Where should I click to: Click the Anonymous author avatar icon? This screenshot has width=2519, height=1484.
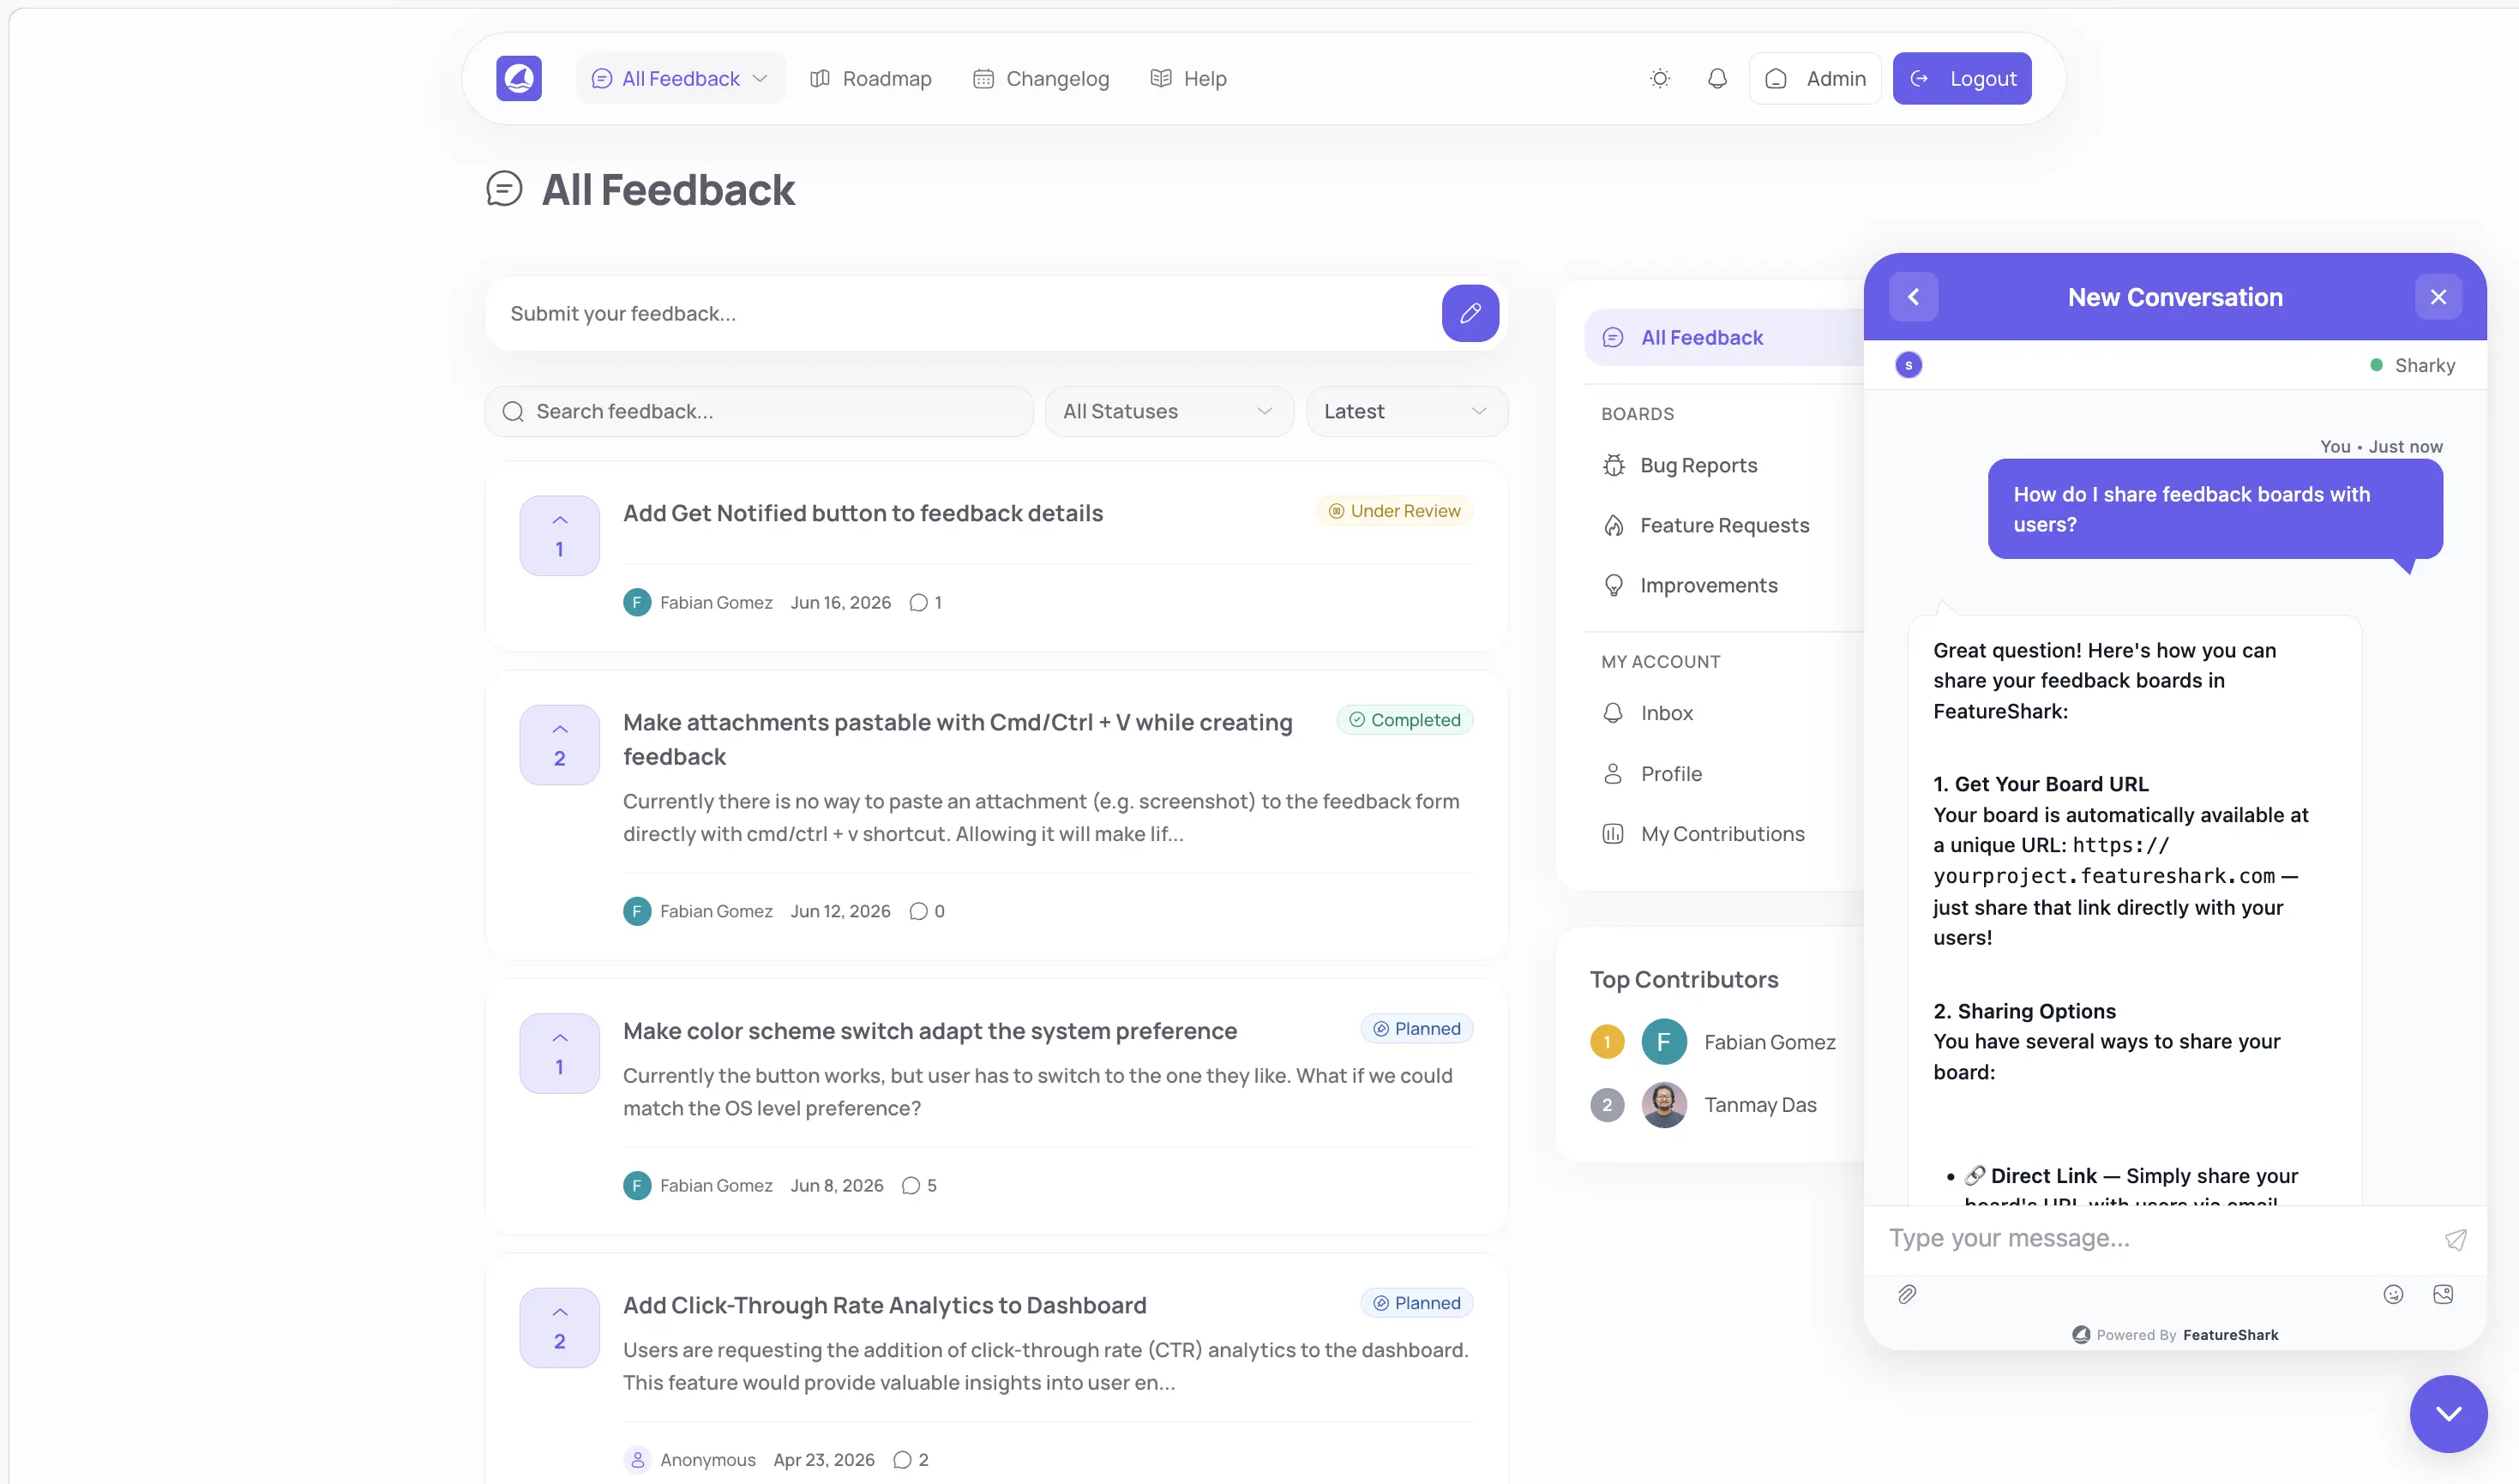pyautogui.click(x=637, y=1460)
